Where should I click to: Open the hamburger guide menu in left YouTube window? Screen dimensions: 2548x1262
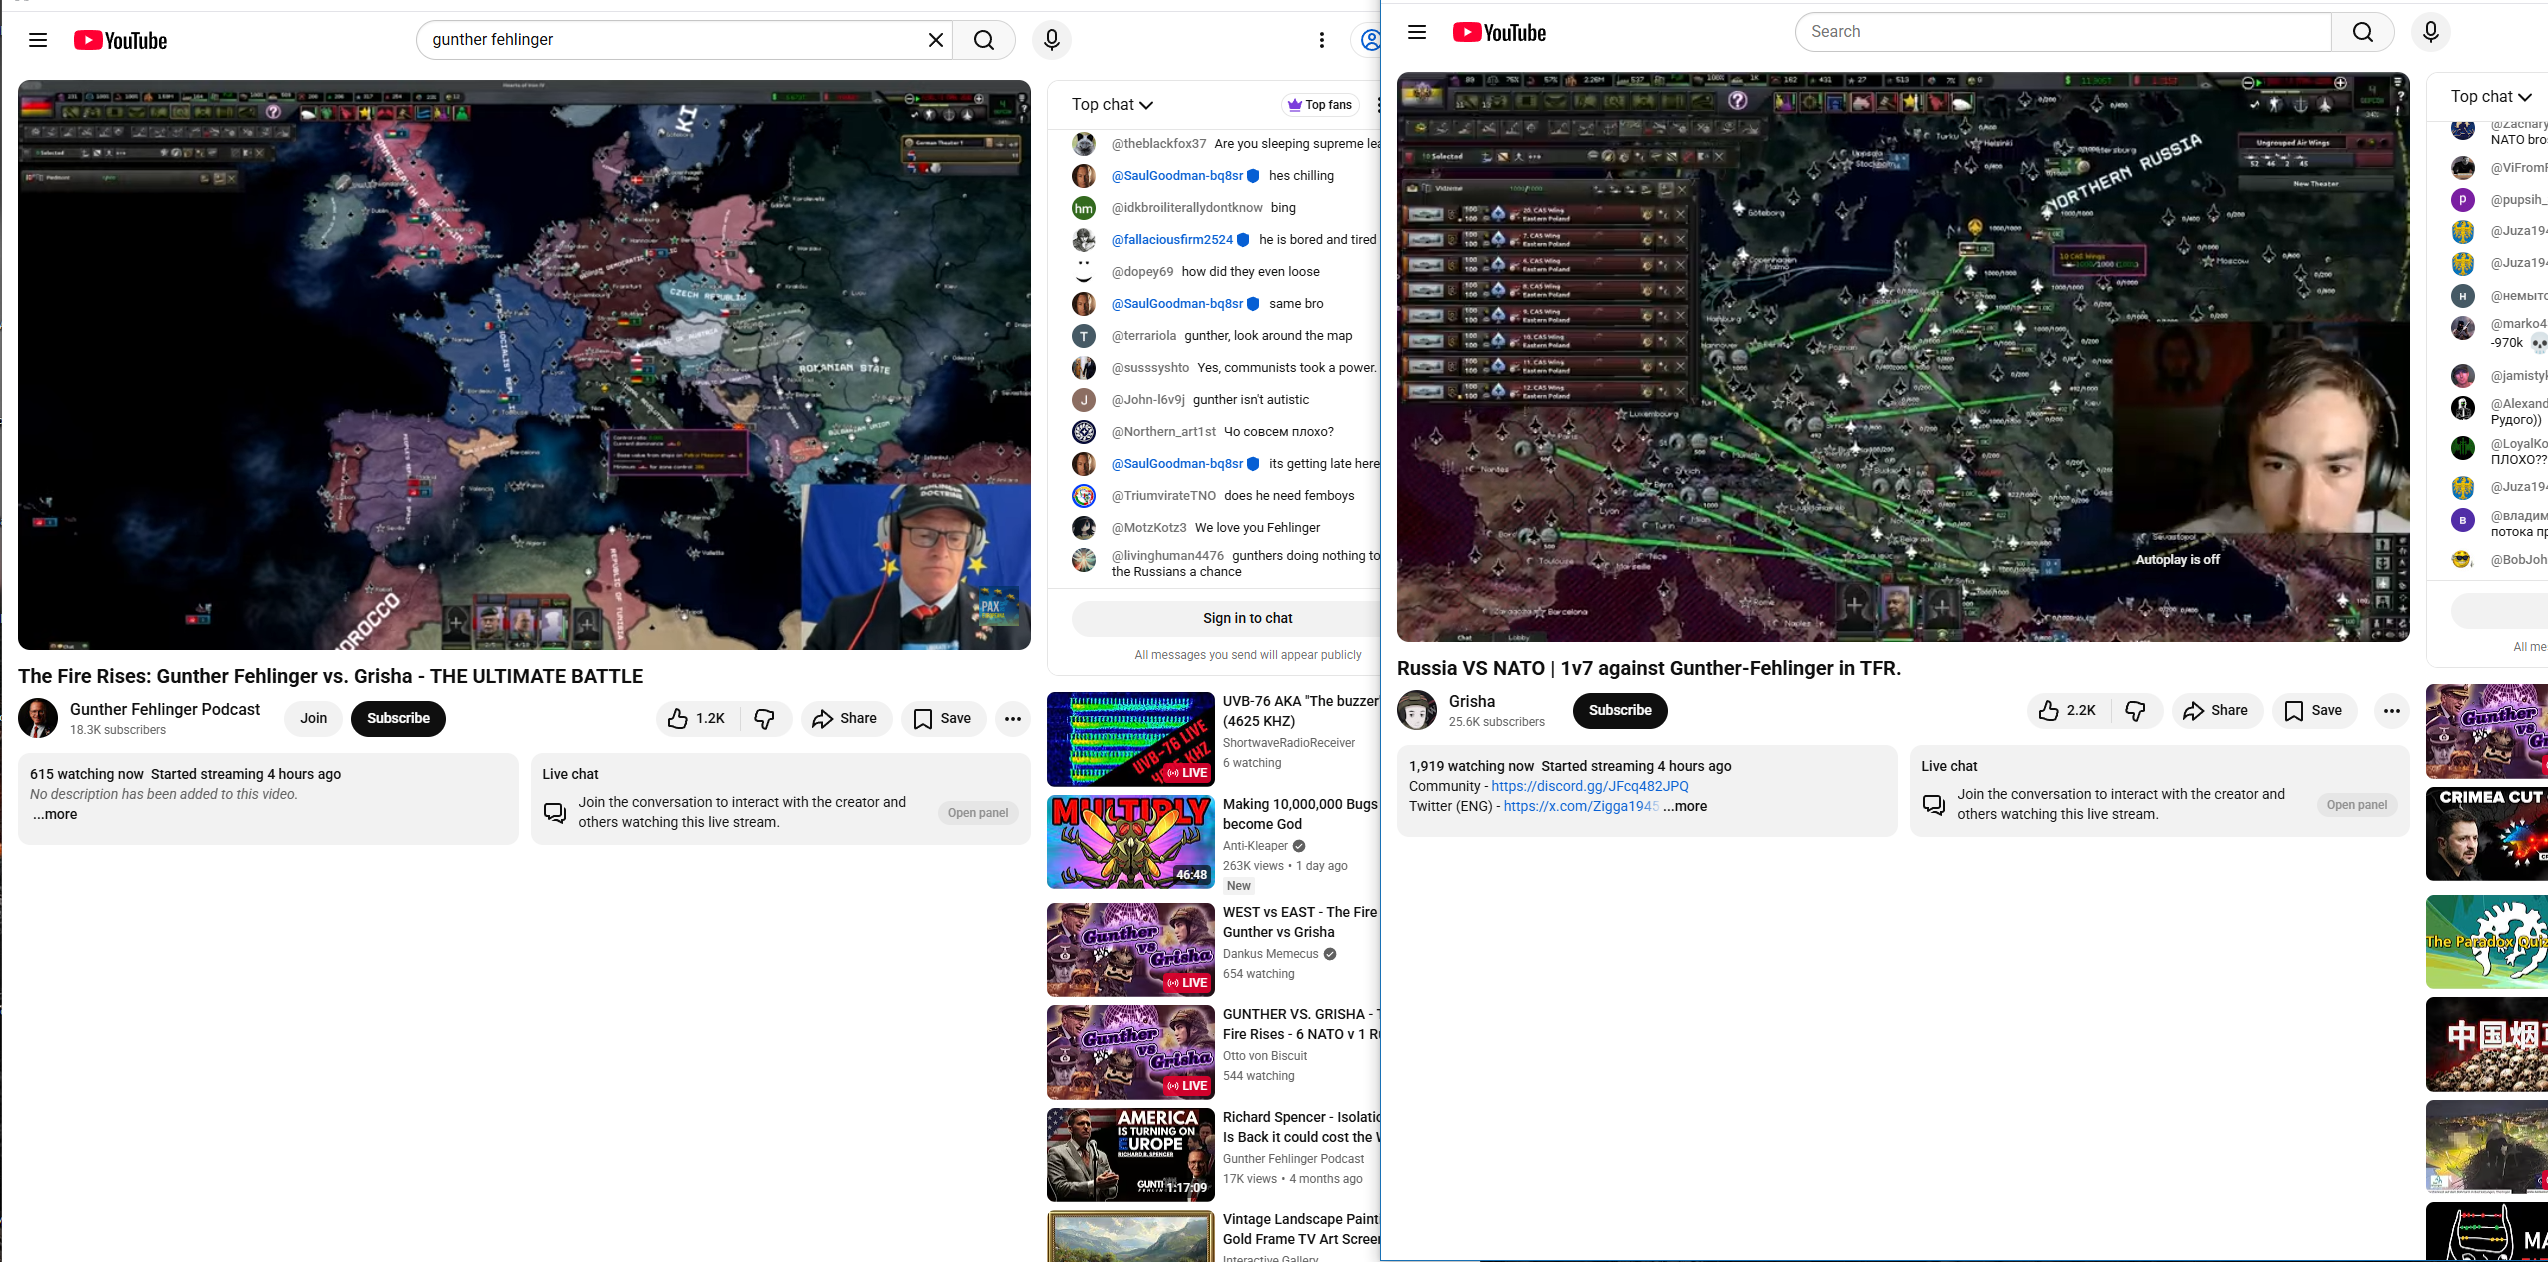pyautogui.click(x=38, y=40)
